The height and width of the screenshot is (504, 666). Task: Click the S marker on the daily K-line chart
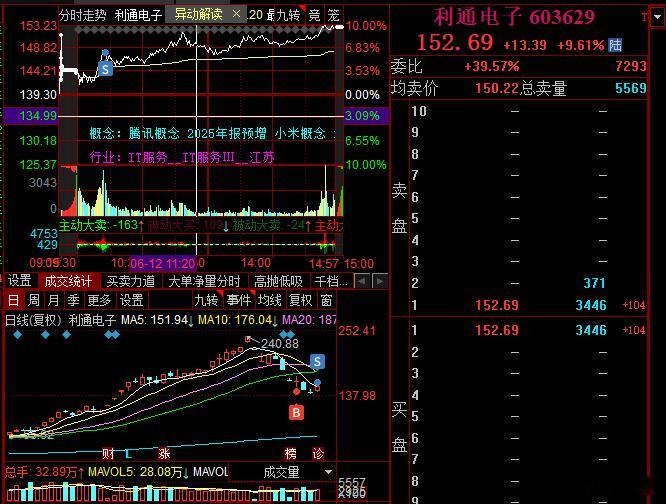tap(317, 362)
